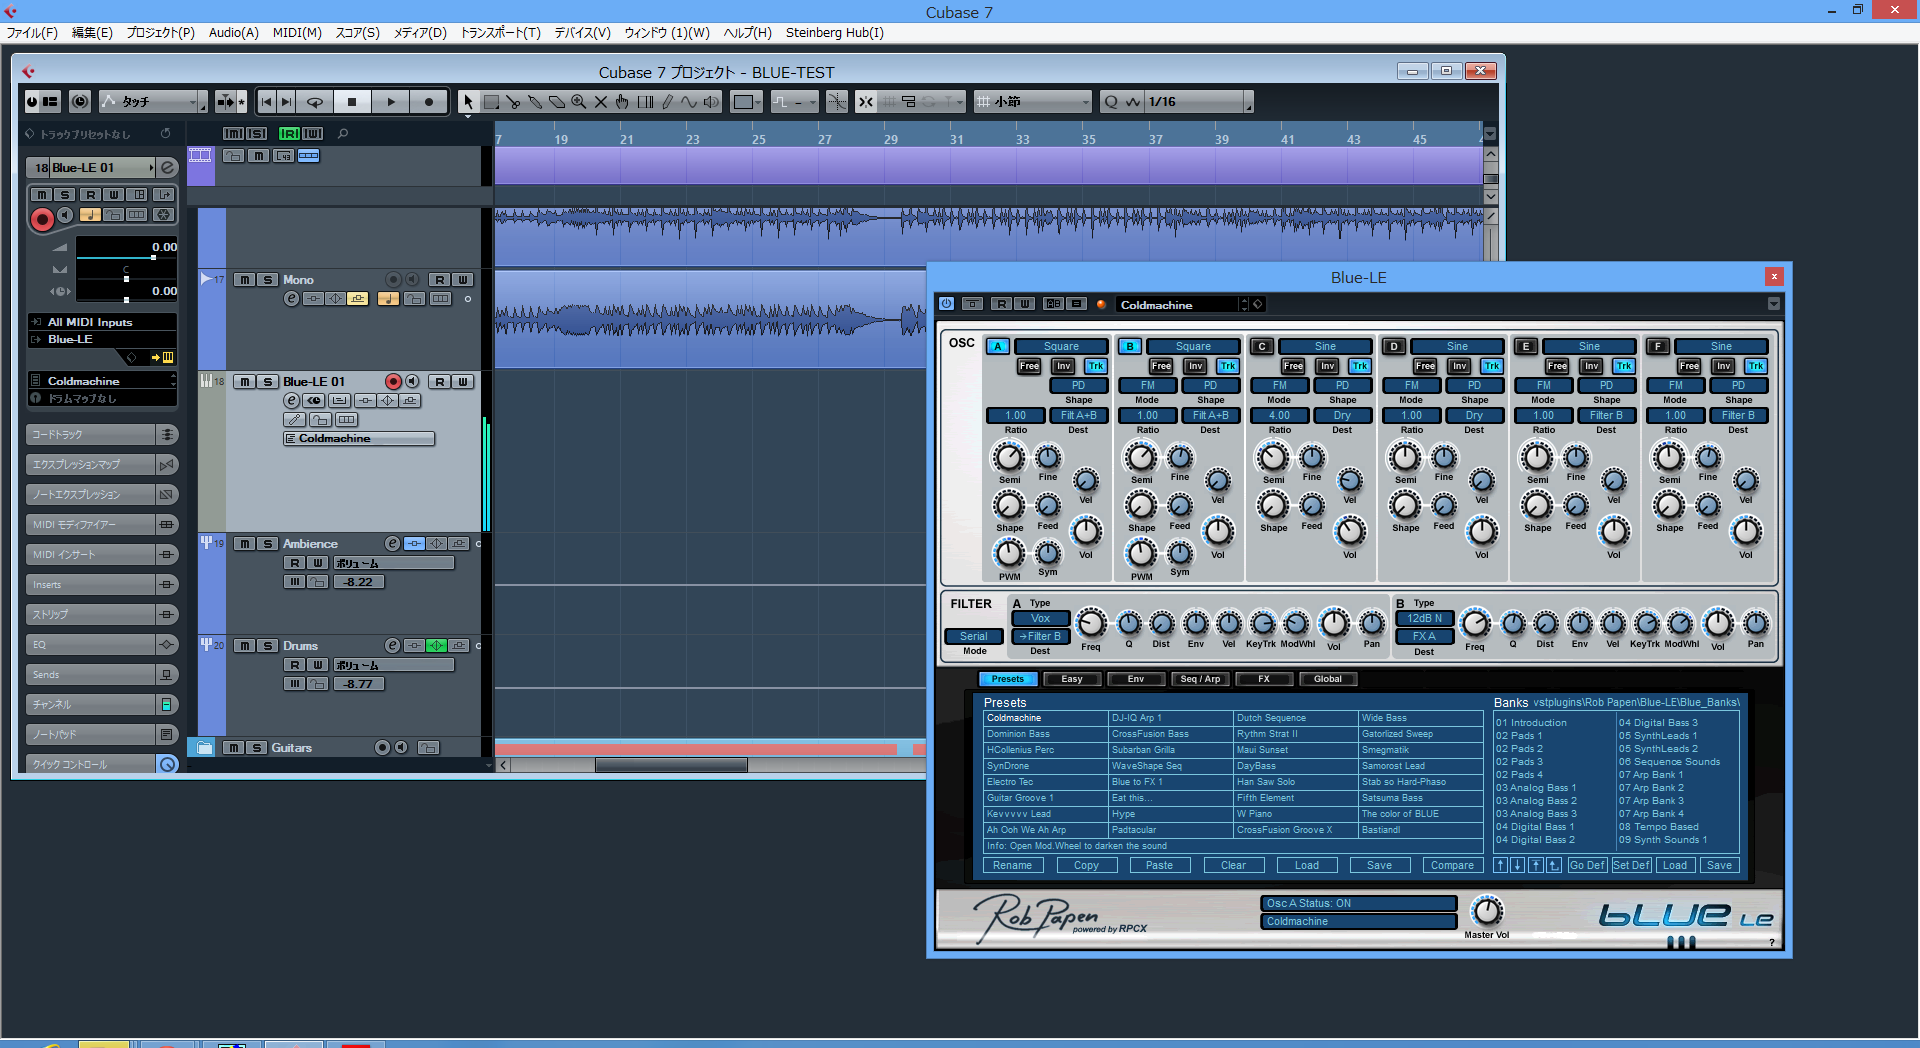Enable Read automation on Mono track

click(x=439, y=280)
